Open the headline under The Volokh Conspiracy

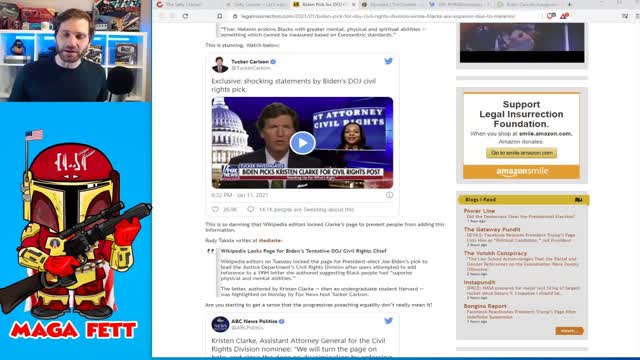[523, 264]
